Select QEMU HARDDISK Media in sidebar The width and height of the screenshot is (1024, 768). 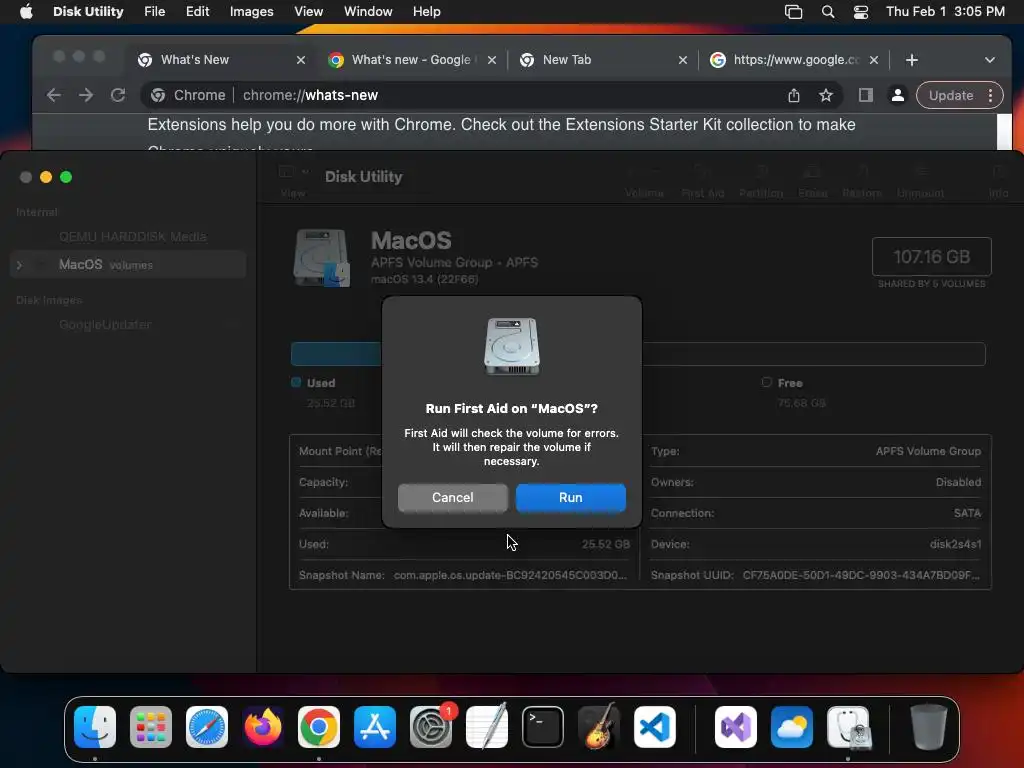click(133, 236)
